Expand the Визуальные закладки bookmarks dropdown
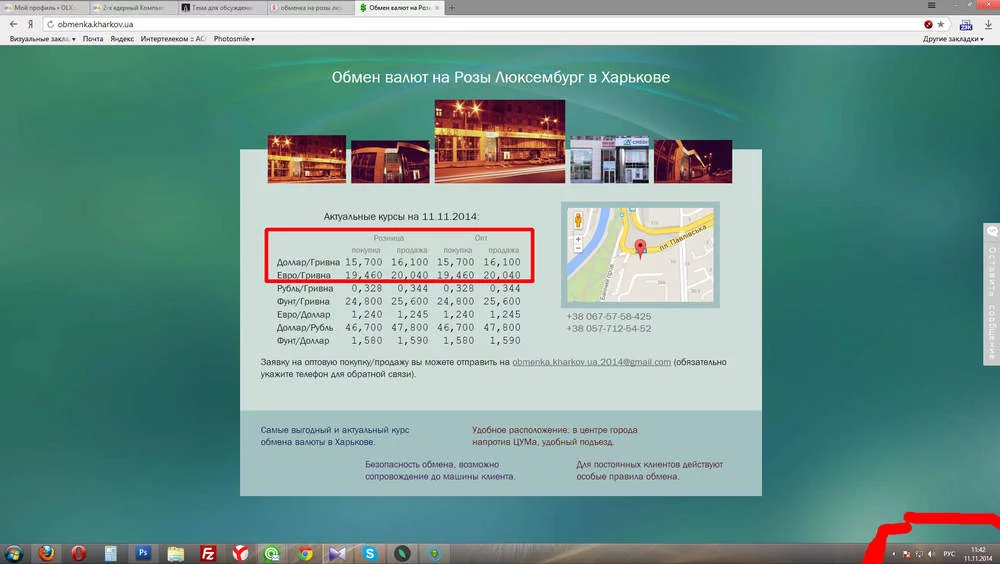The height and width of the screenshot is (564, 1000). tap(42, 39)
